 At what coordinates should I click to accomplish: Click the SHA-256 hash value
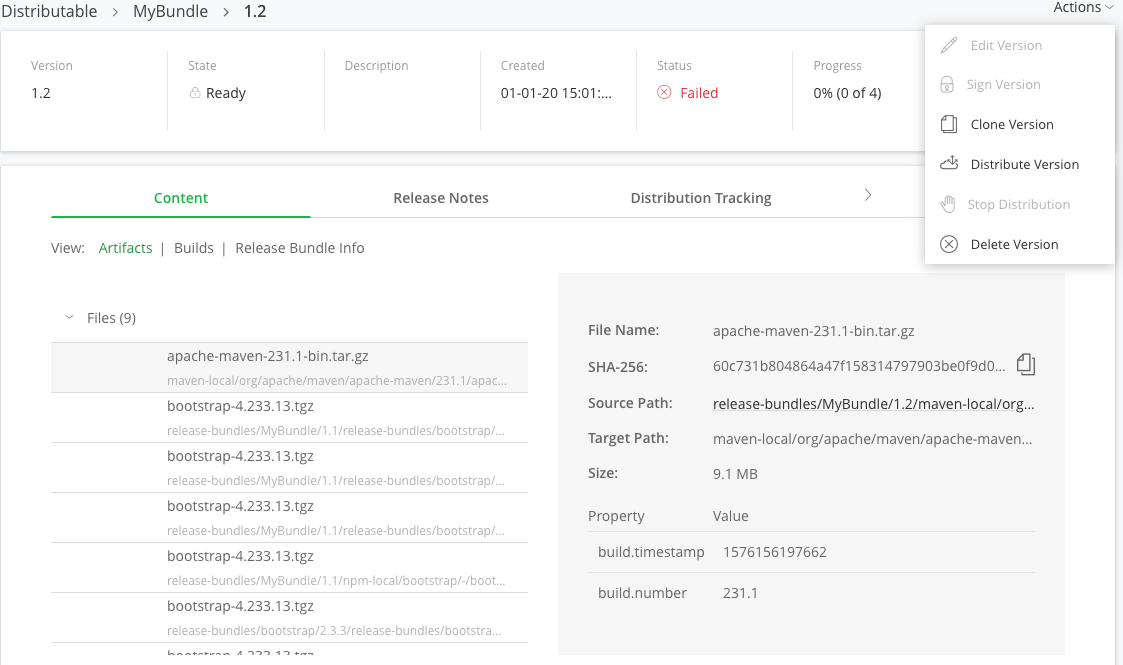[x=859, y=366]
